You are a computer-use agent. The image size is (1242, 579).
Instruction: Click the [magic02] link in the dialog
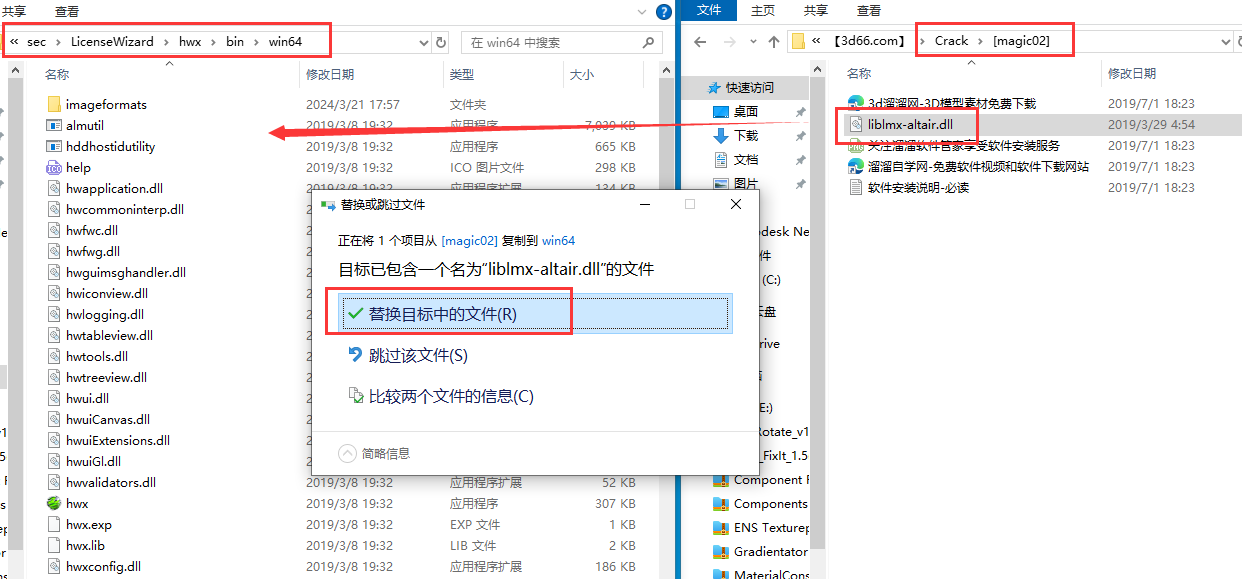469,240
